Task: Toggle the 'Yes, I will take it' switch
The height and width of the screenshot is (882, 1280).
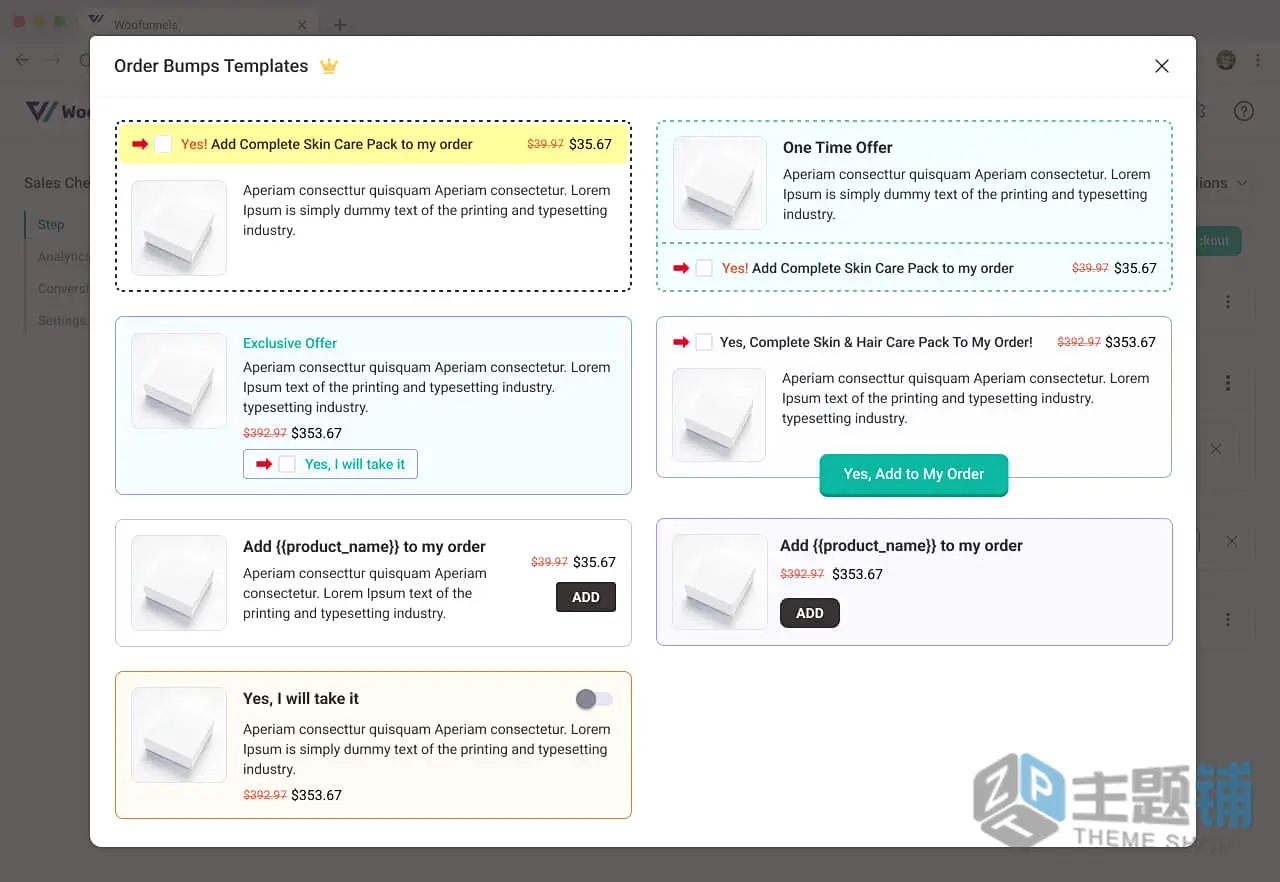Action: [594, 699]
